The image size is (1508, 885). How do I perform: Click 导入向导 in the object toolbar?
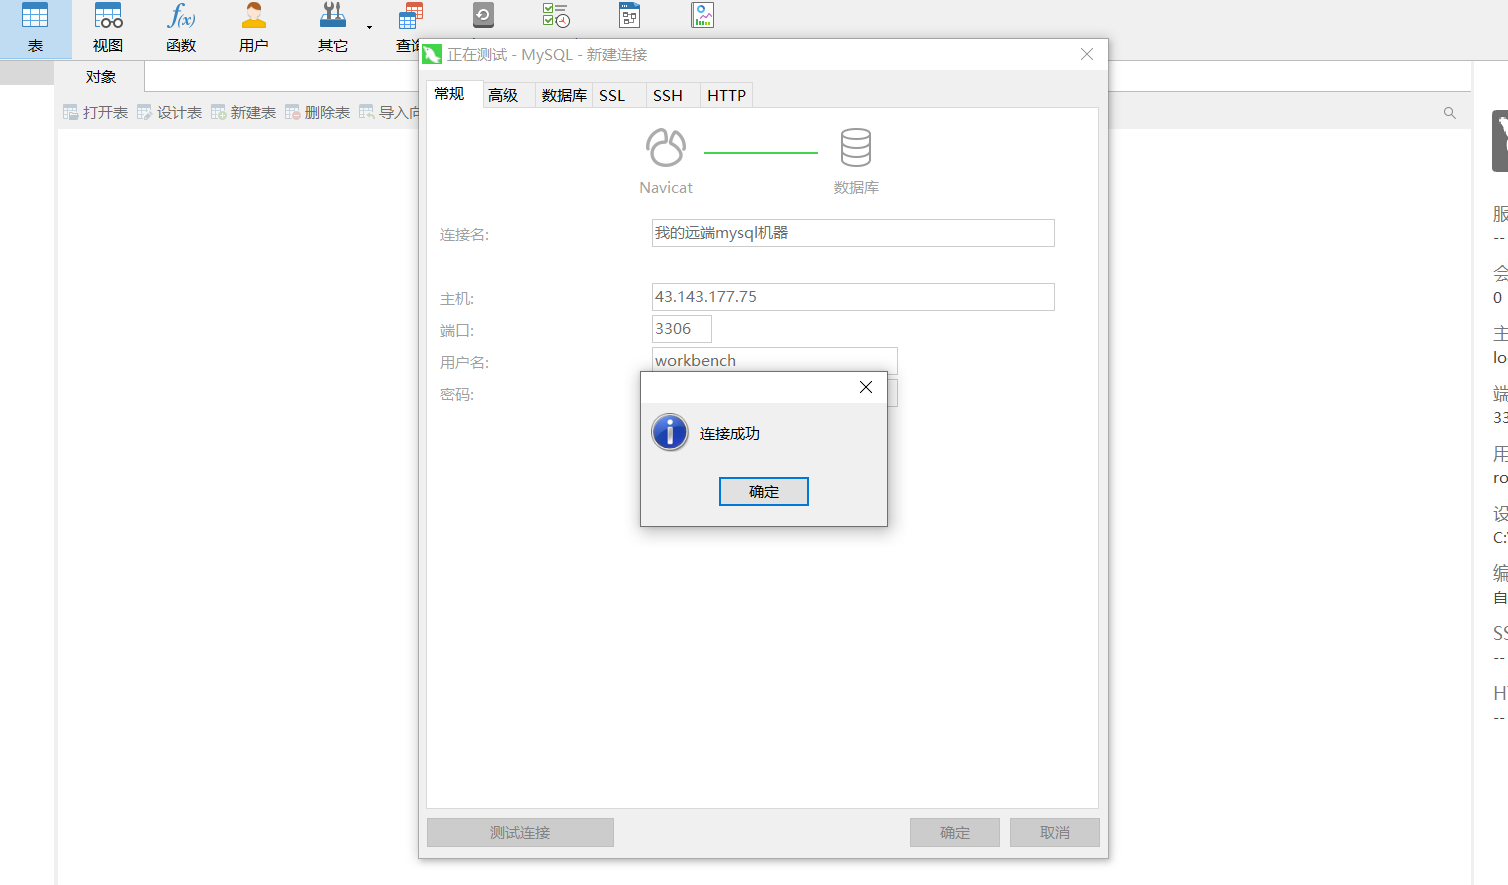(x=389, y=113)
